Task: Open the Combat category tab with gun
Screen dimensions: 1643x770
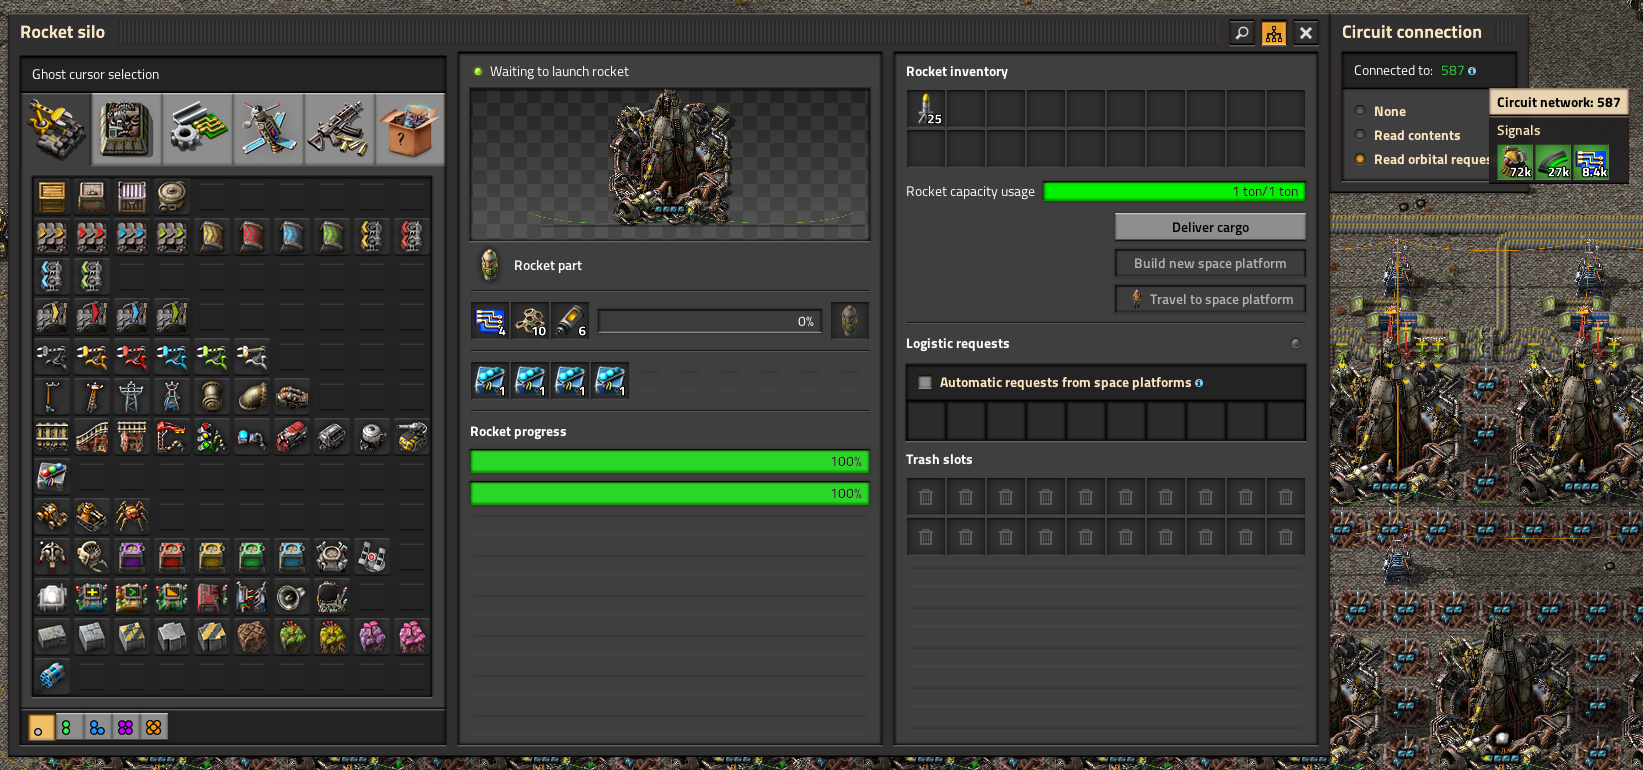Action: [x=339, y=129]
